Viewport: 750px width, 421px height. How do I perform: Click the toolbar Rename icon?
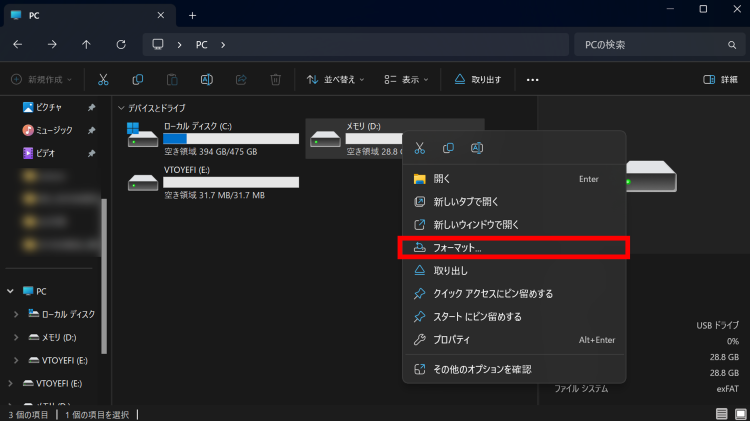click(207, 79)
